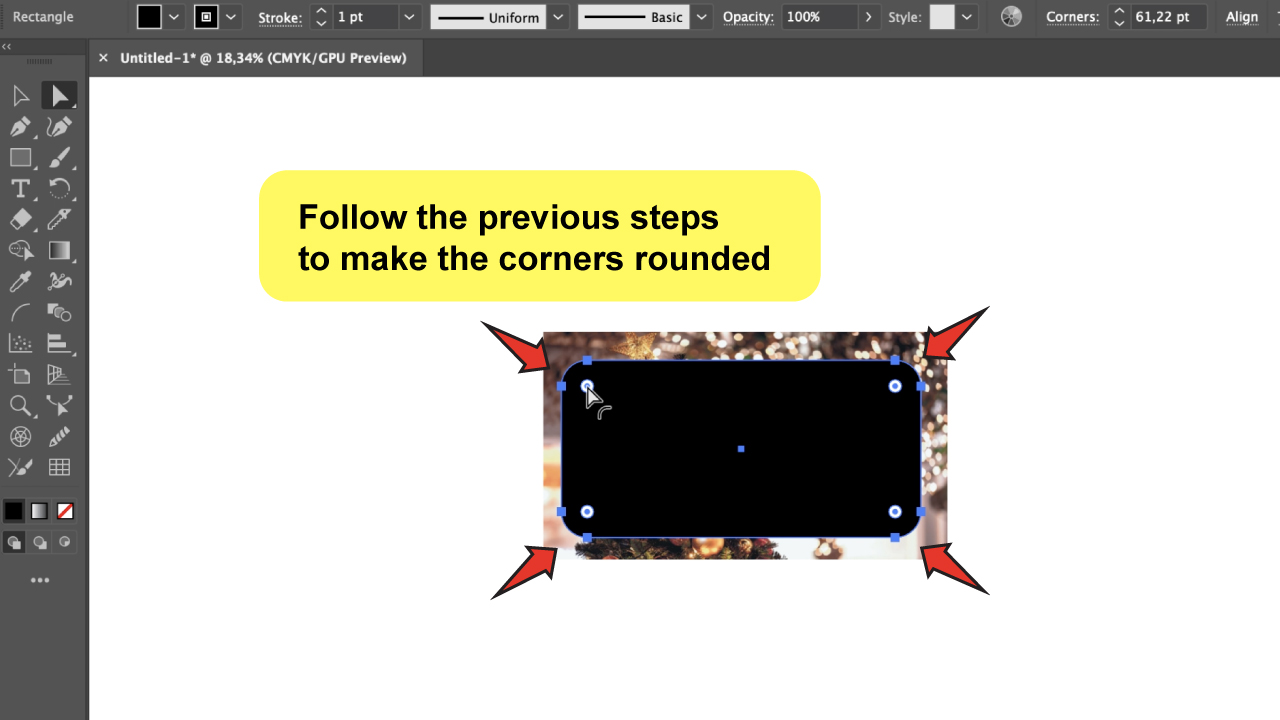Choose the Artboard tool
Viewport: 1280px width, 720px height.
pos(20,375)
